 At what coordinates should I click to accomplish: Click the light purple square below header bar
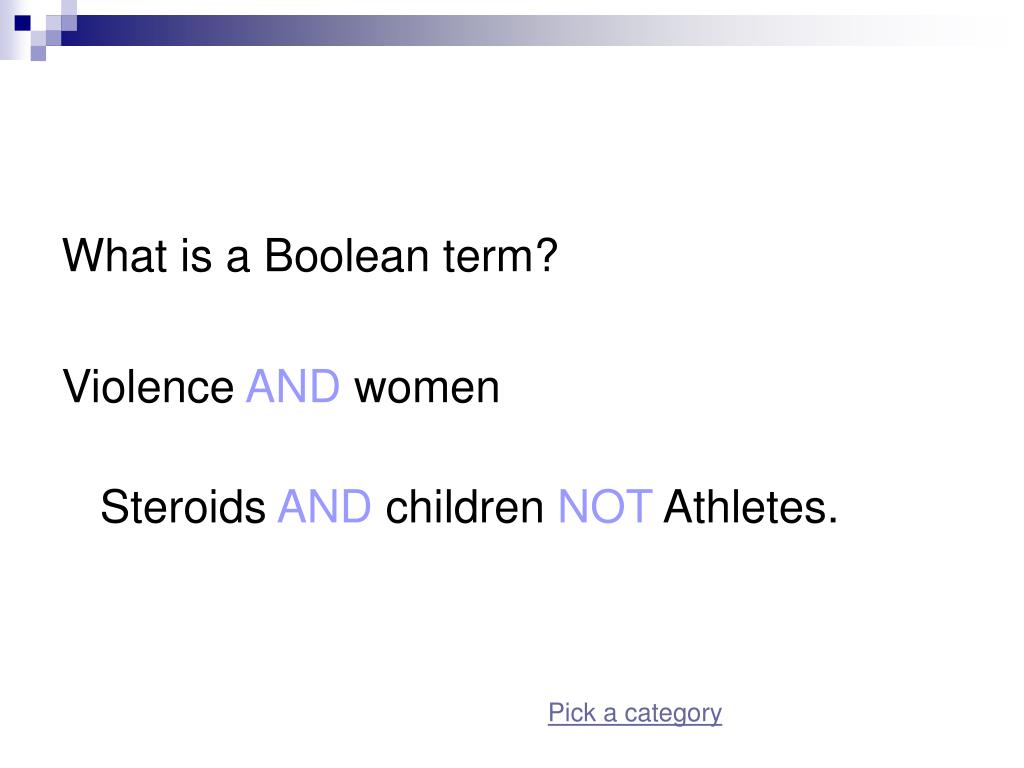(38, 53)
